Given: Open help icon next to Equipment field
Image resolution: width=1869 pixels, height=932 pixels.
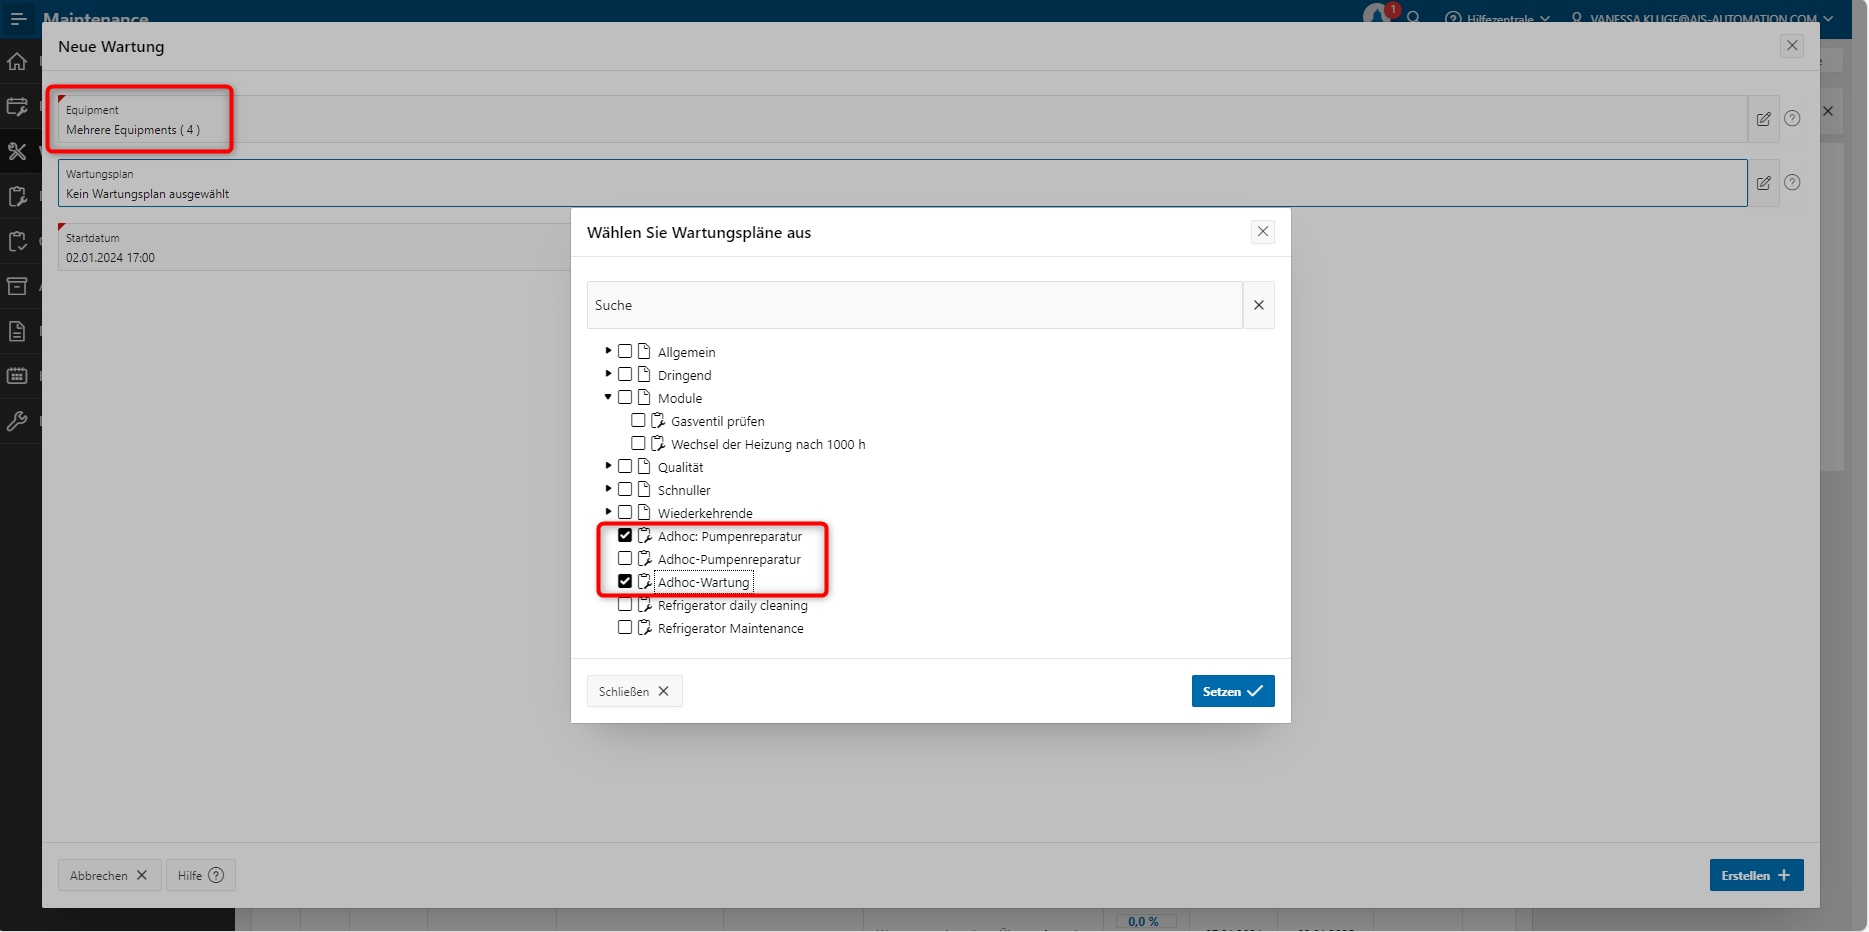Looking at the screenshot, I should point(1792,118).
